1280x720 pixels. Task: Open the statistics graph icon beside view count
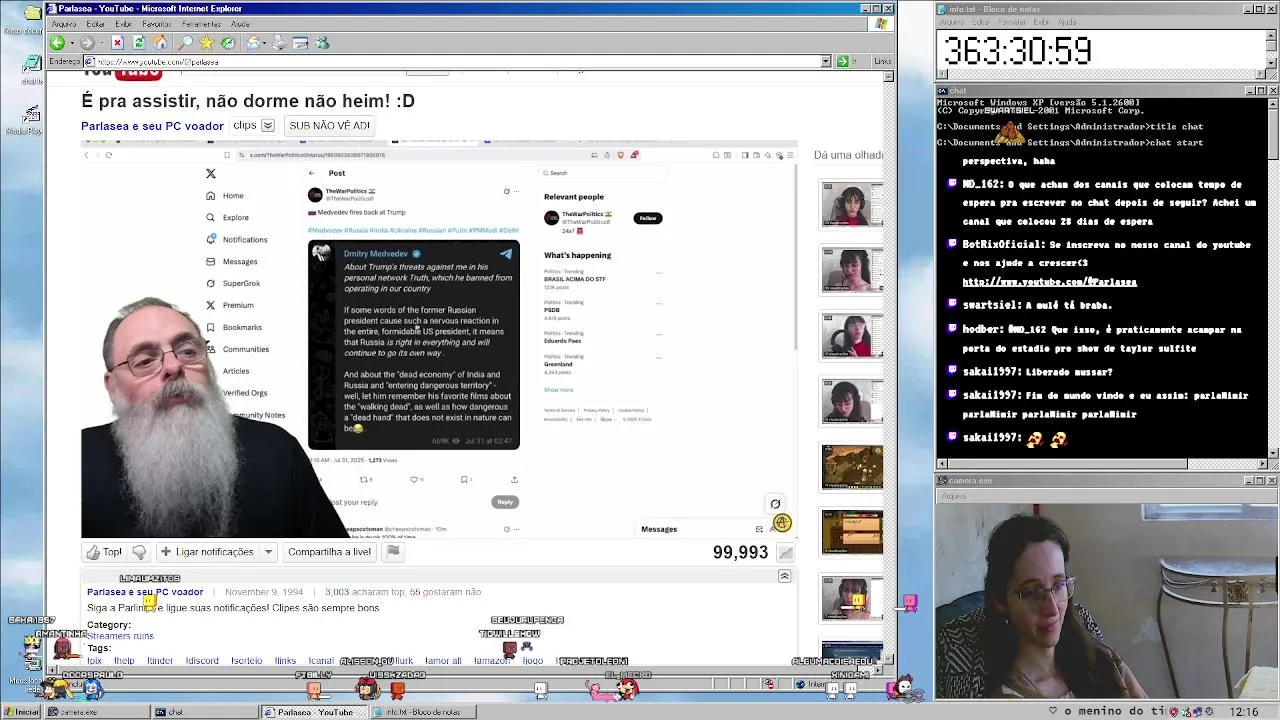pos(786,553)
